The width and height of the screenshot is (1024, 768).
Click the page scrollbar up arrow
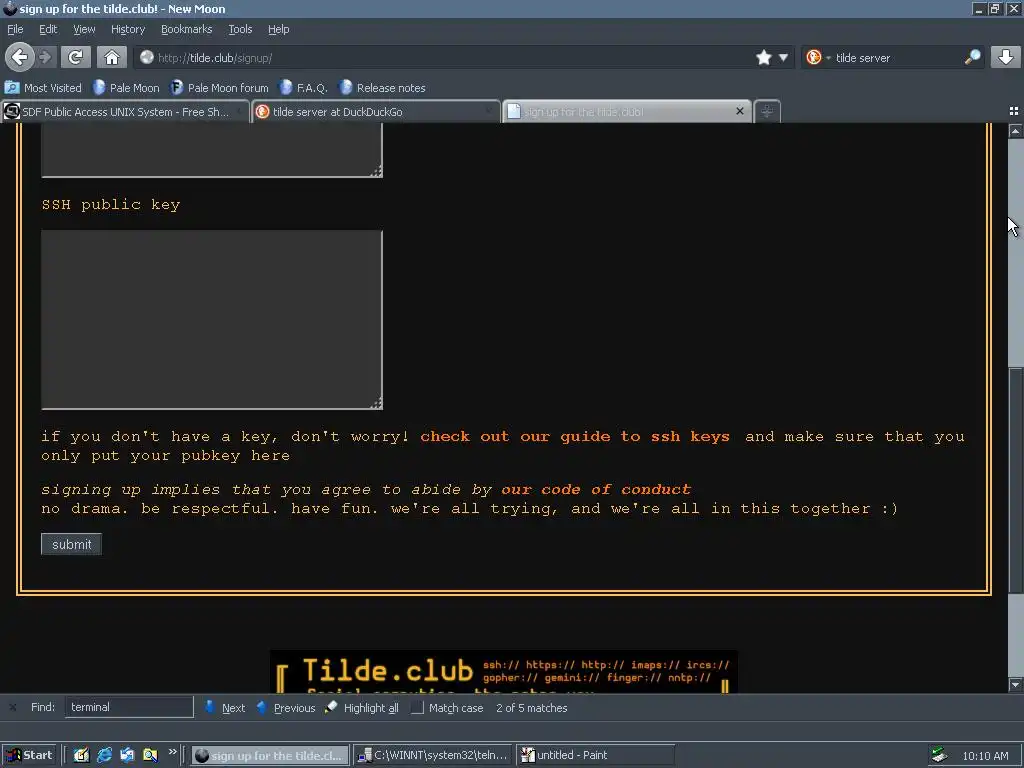[1015, 131]
